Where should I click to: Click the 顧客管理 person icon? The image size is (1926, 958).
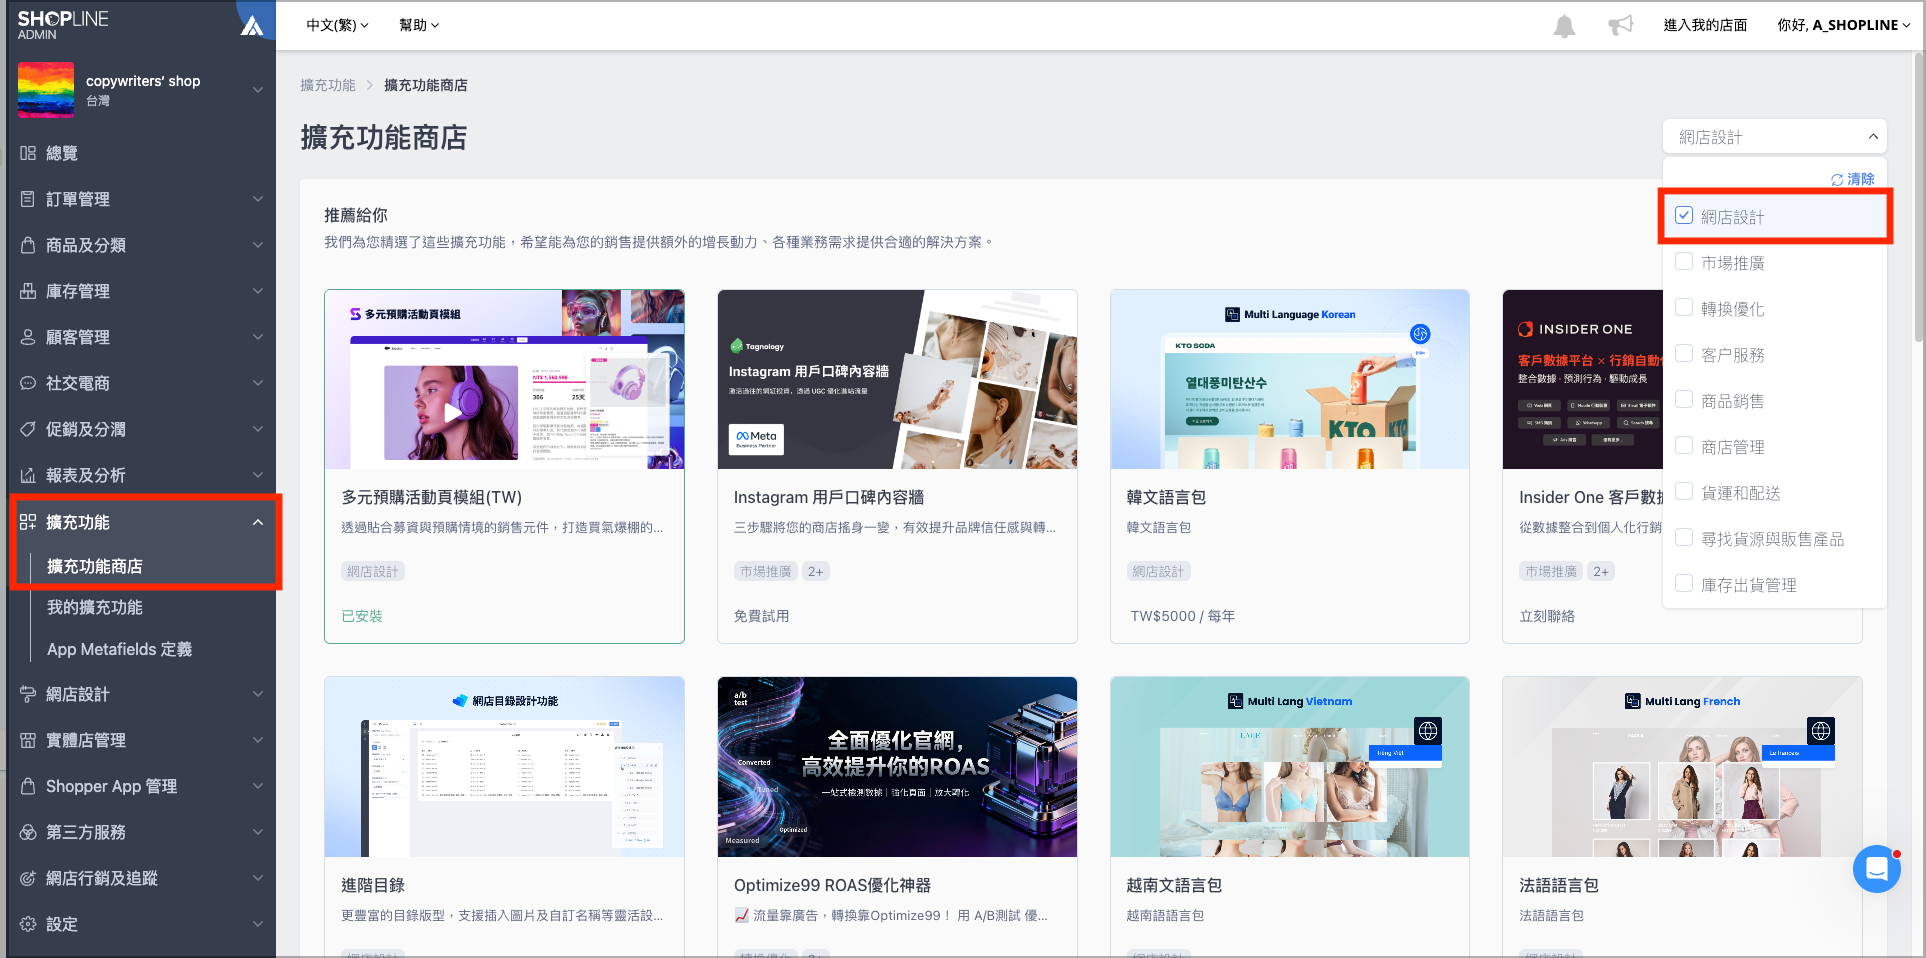[x=28, y=337]
